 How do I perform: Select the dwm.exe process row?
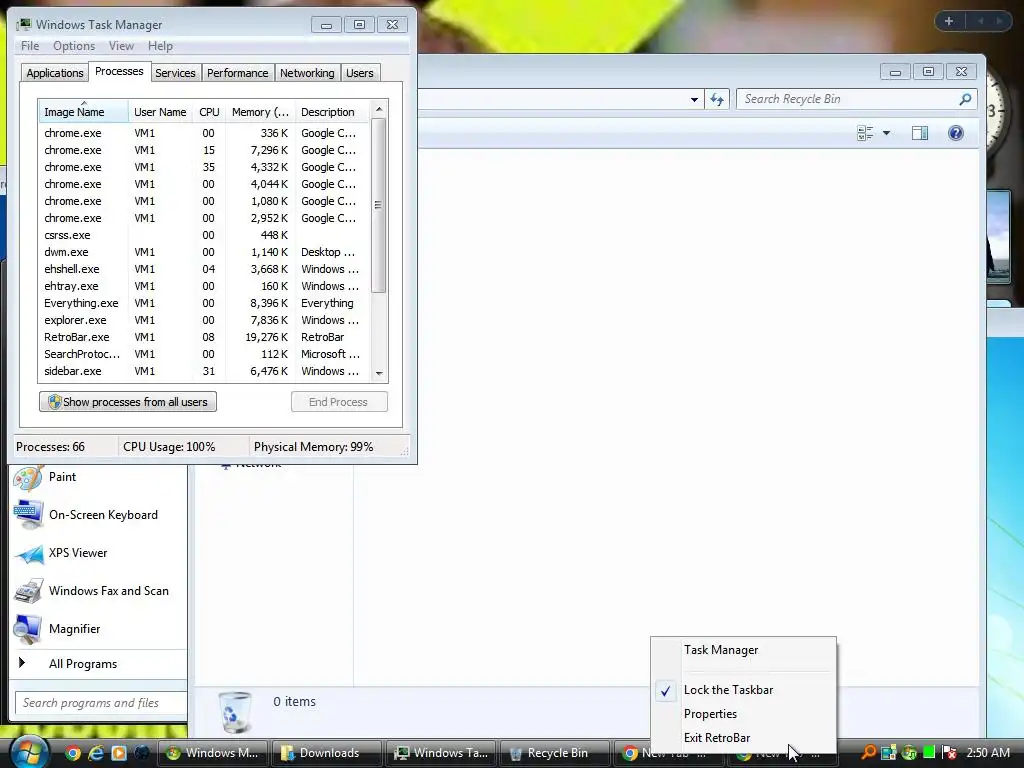(204, 252)
